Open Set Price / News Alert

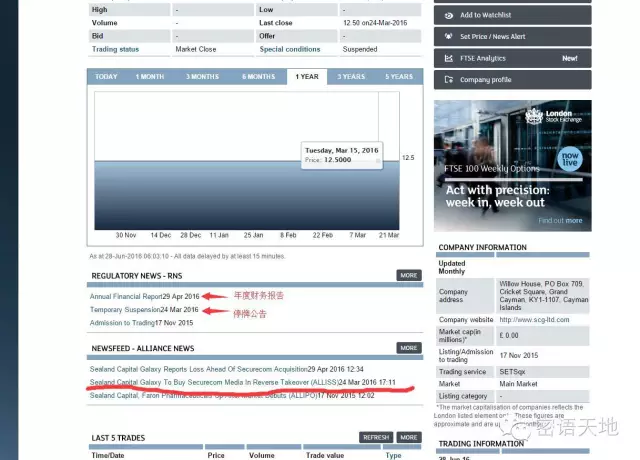tap(513, 36)
